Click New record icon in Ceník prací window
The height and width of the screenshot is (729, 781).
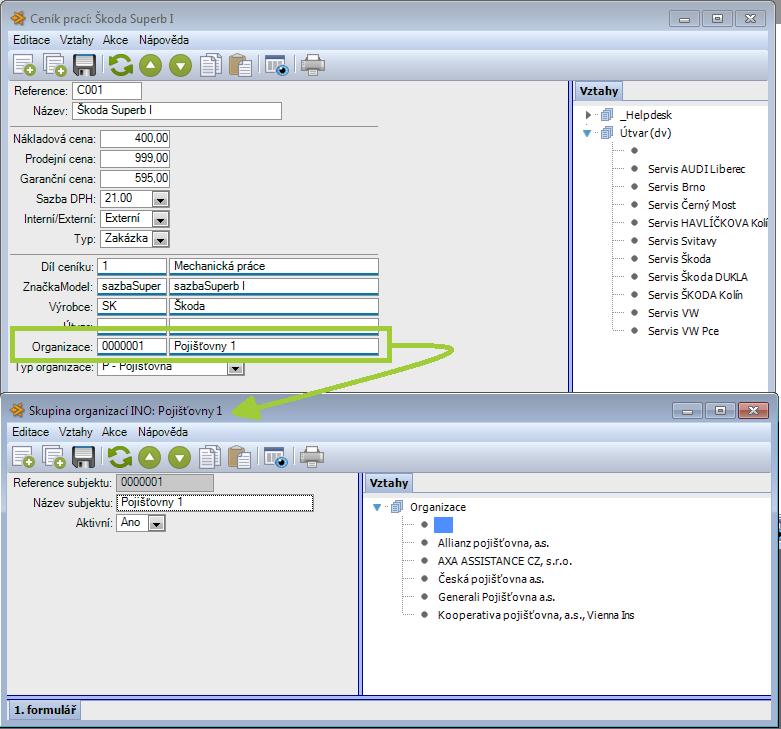coord(24,65)
